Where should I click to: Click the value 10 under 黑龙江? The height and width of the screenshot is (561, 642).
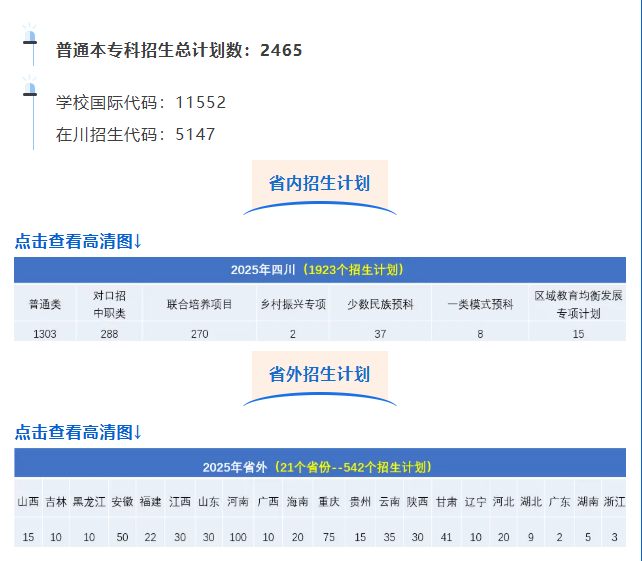coord(89,537)
